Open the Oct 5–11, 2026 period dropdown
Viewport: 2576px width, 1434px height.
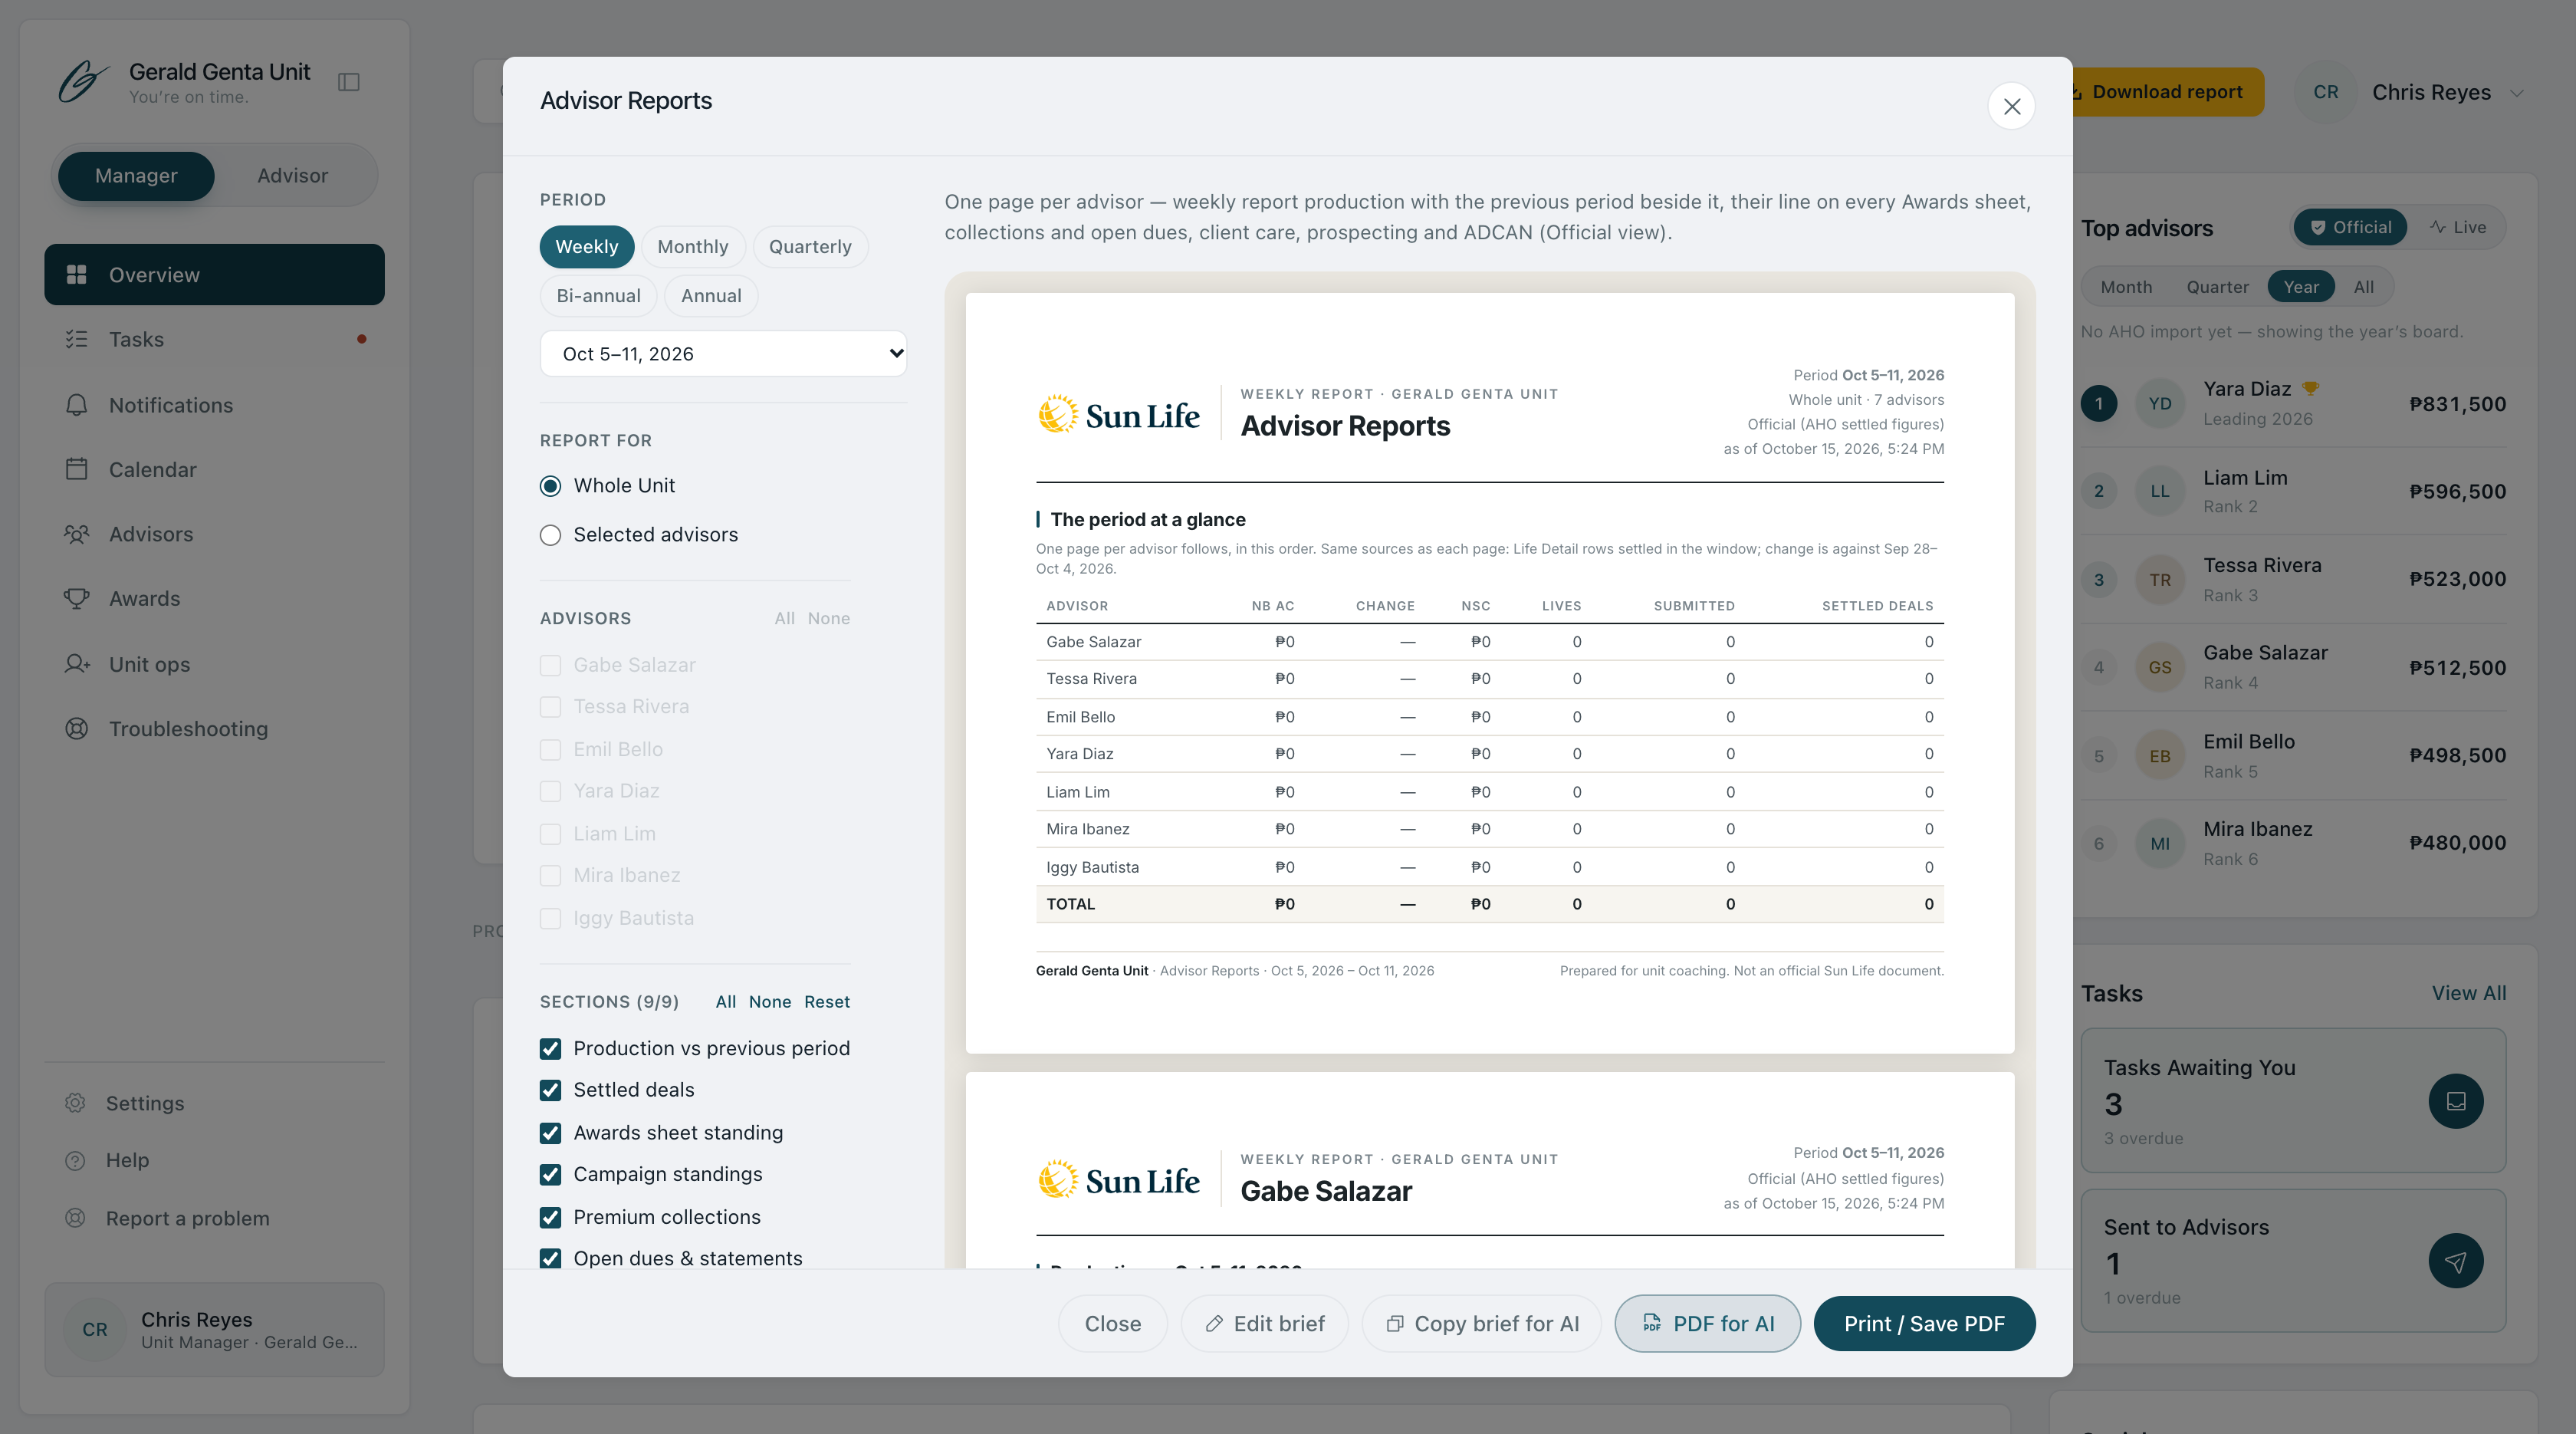(723, 353)
